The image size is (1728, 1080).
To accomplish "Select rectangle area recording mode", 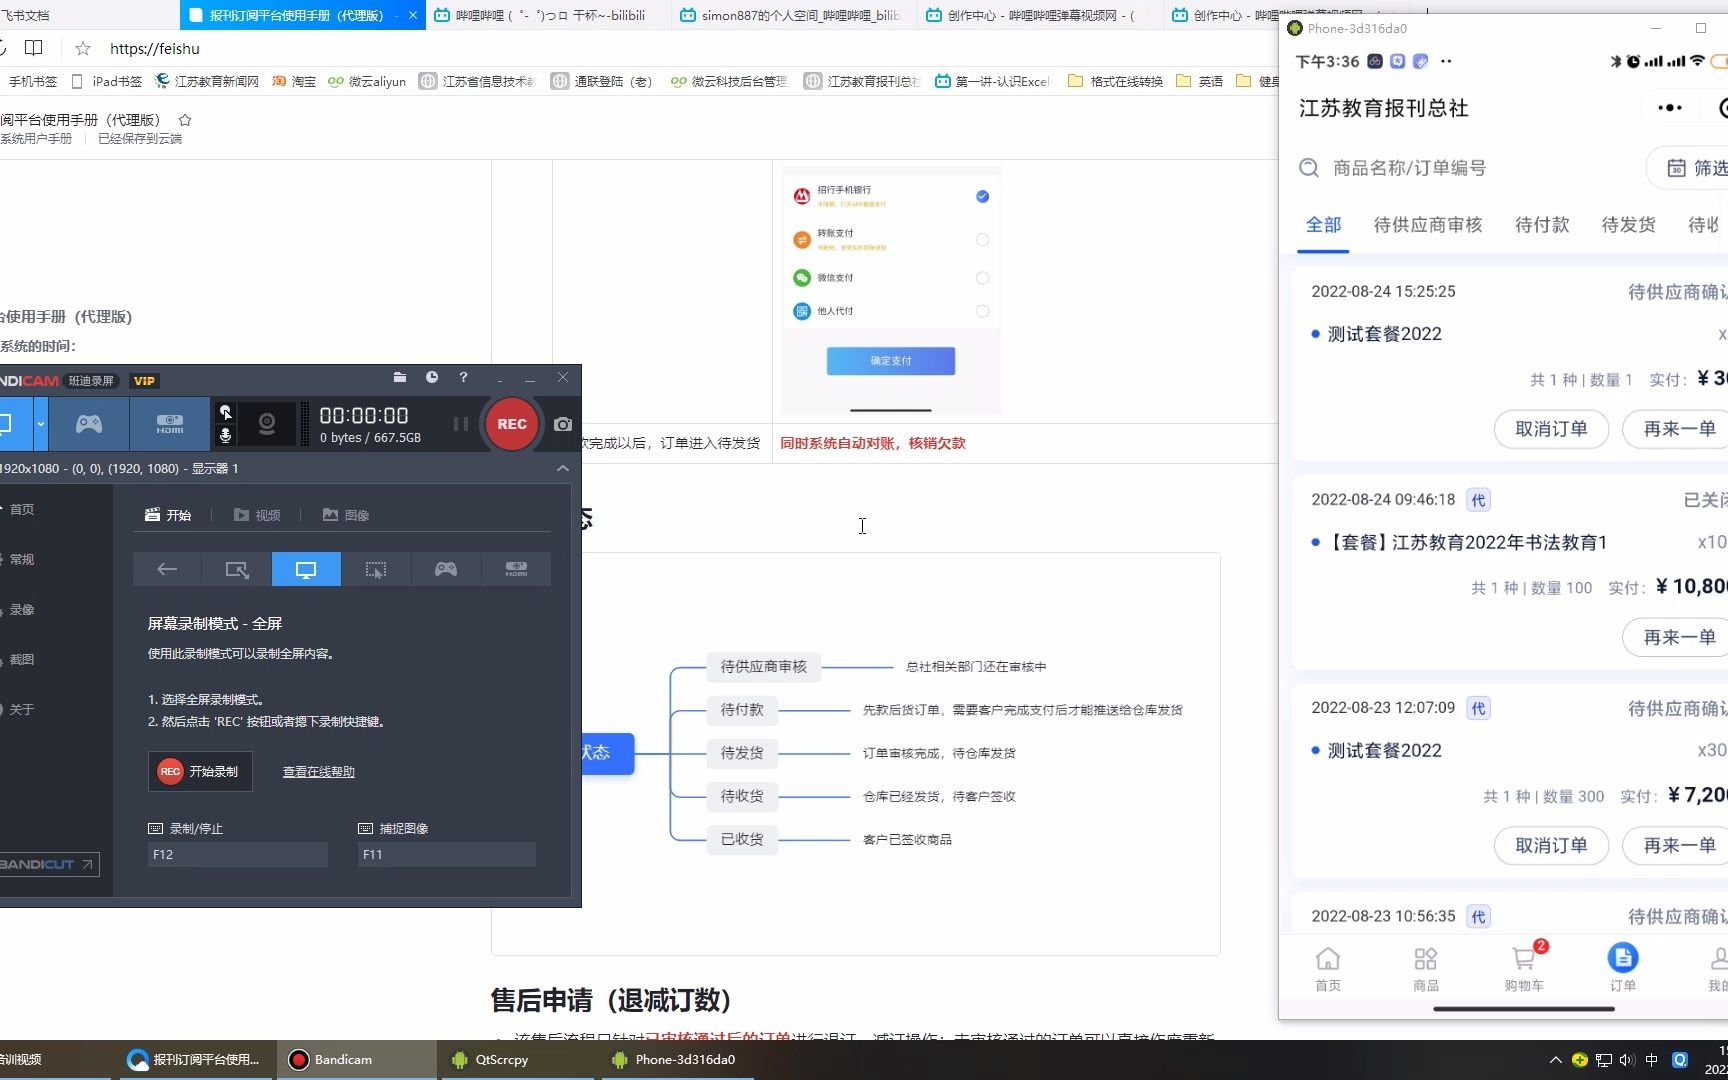I will 236,569.
